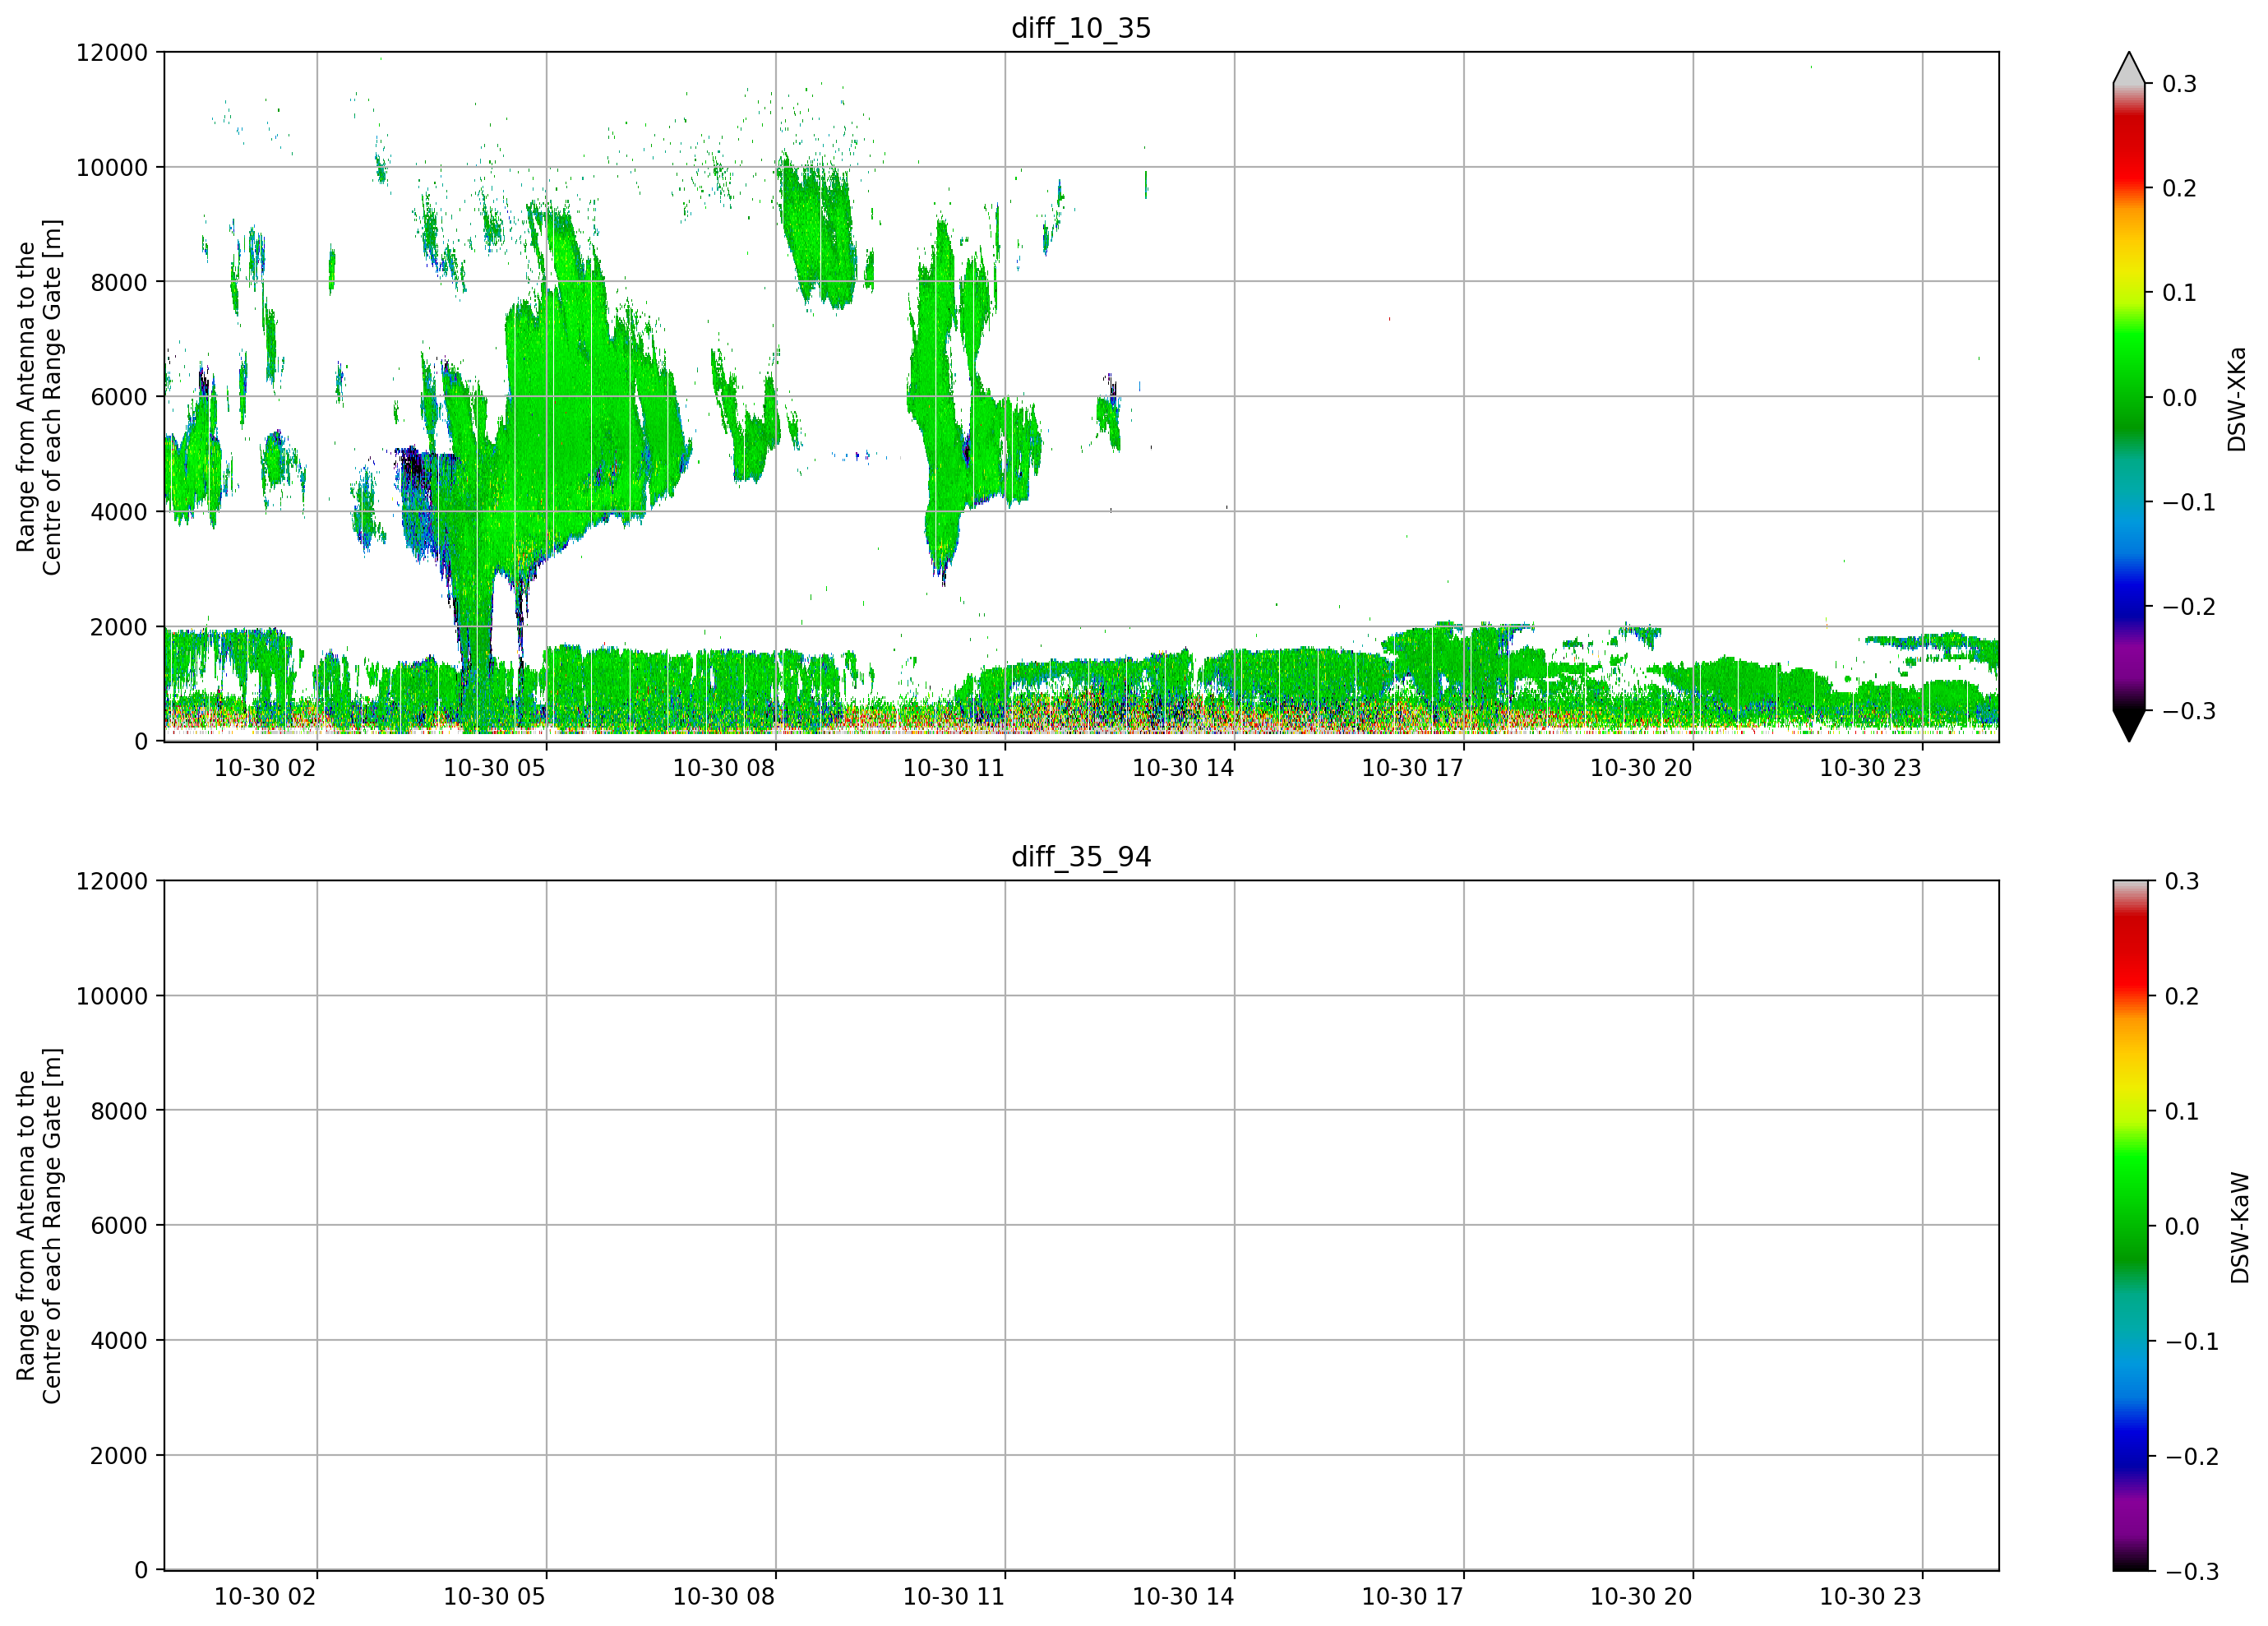Click 0.2 tick on DSW-KaW colorbar

pyautogui.click(x=2182, y=996)
